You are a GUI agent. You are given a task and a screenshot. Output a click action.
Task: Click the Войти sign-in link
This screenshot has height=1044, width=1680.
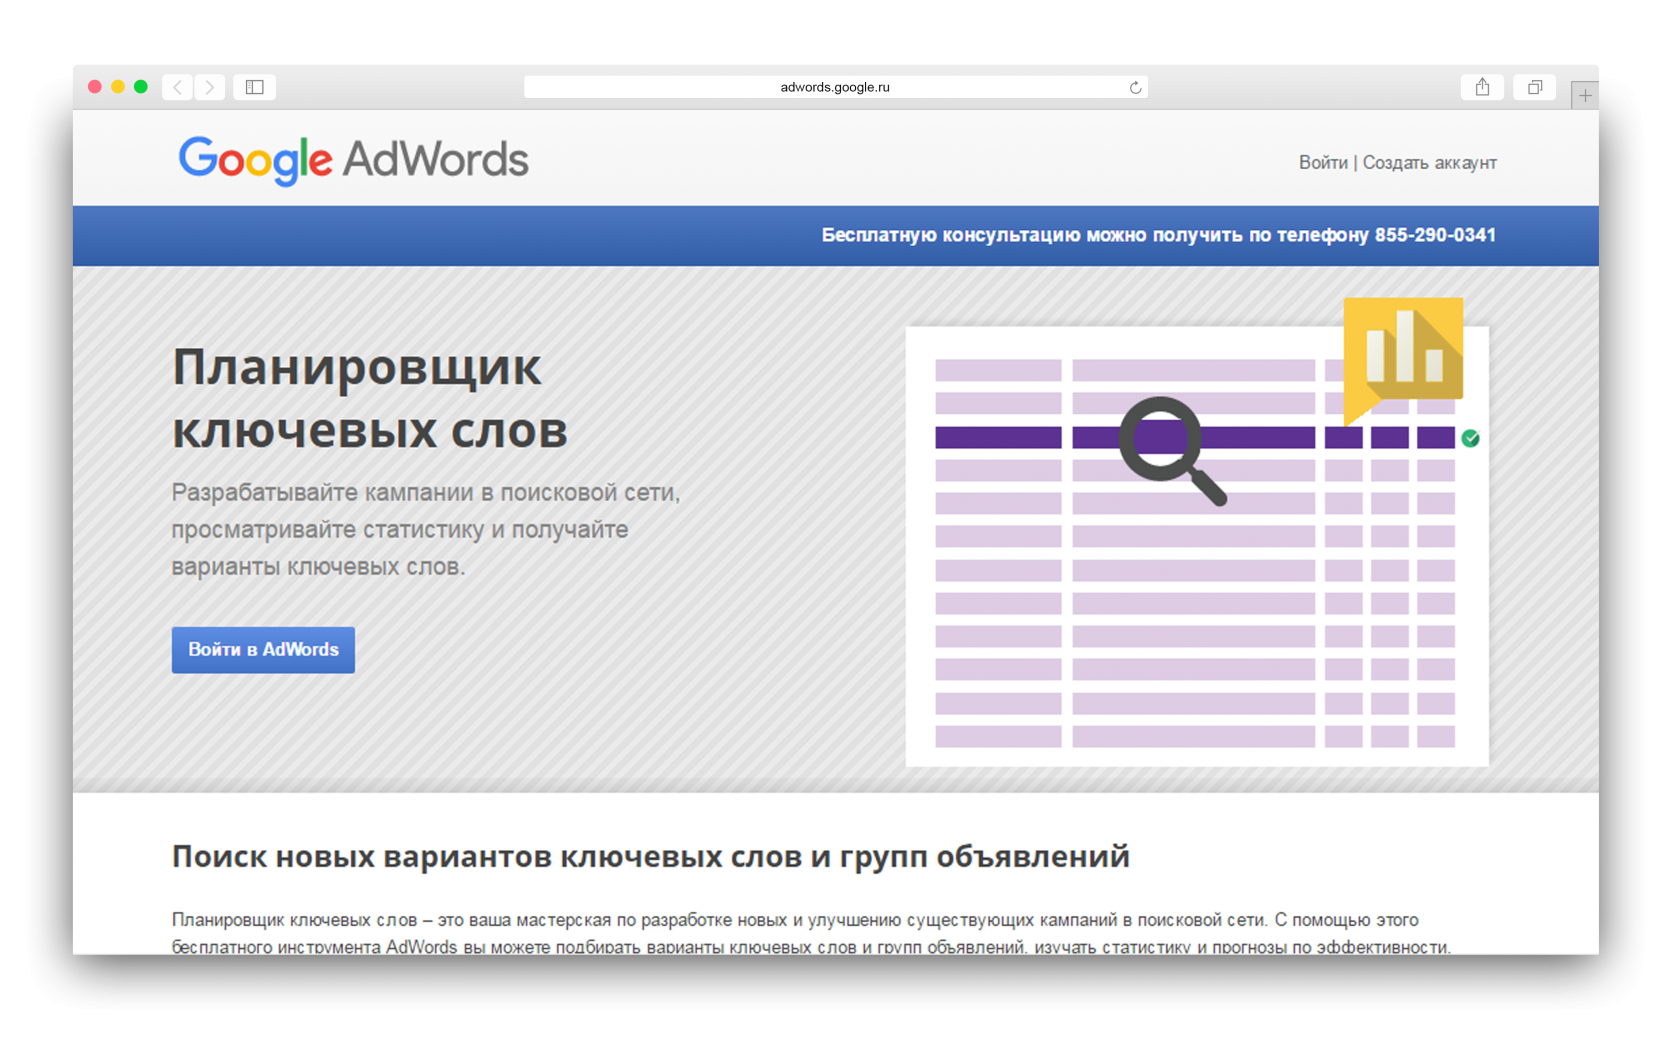[1323, 162]
